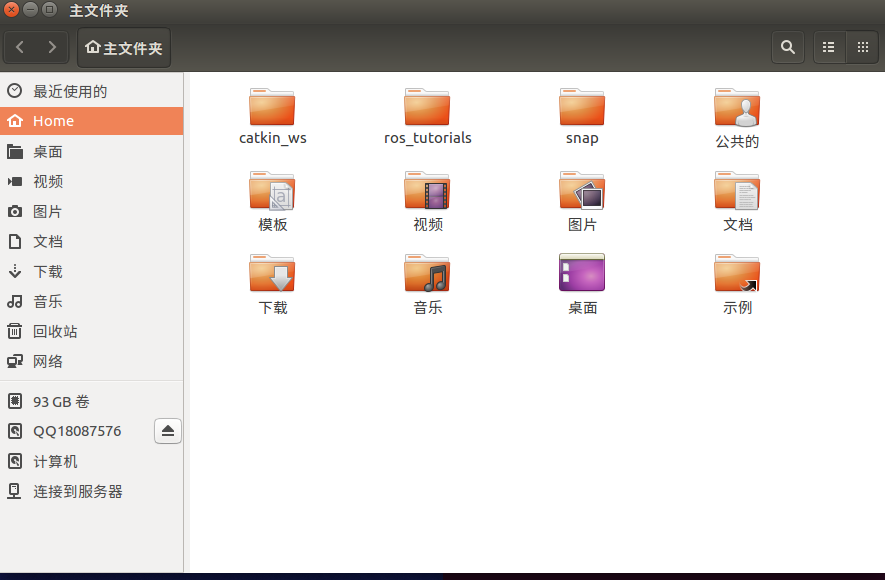Open the 图片 pictures folder icon in the main pane

(x=582, y=191)
